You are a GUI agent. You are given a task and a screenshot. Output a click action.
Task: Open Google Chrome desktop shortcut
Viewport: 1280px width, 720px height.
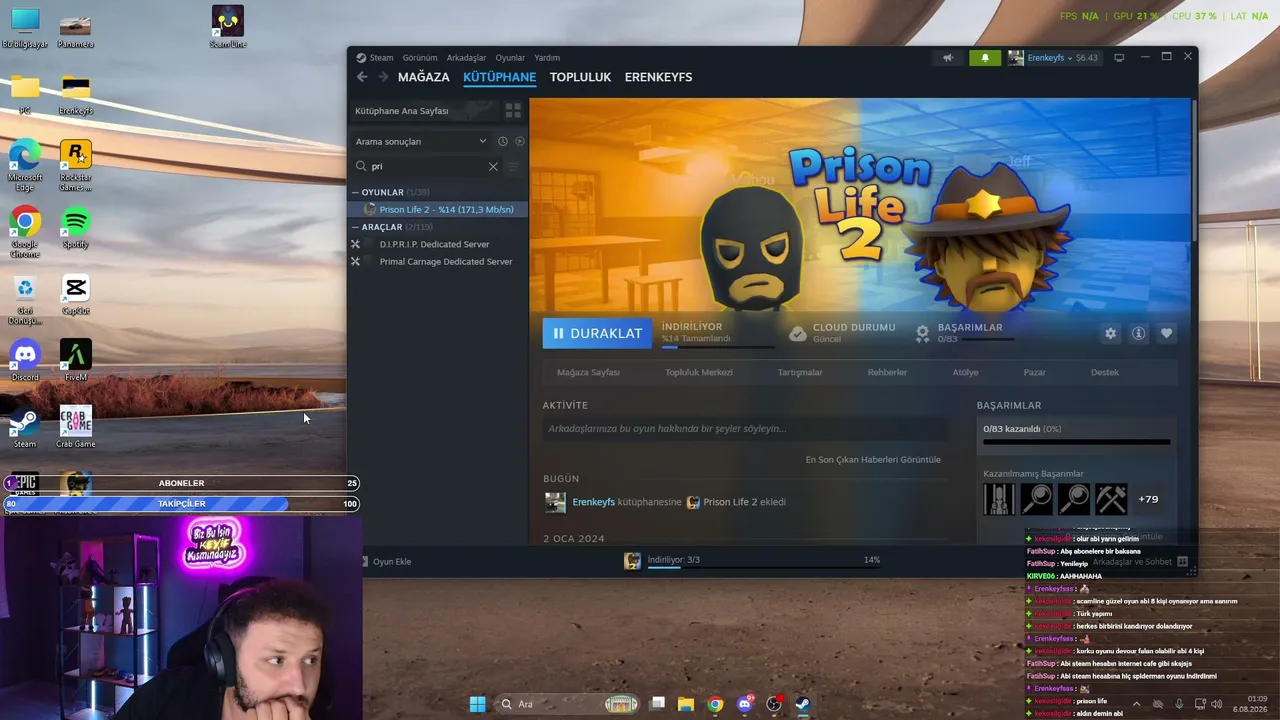[25, 232]
